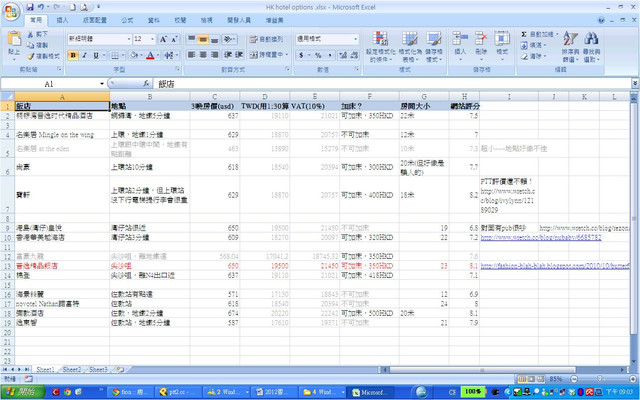Viewport: 640px width, 400px height.
Task: Increase decimal places
Action: click(x=343, y=55)
